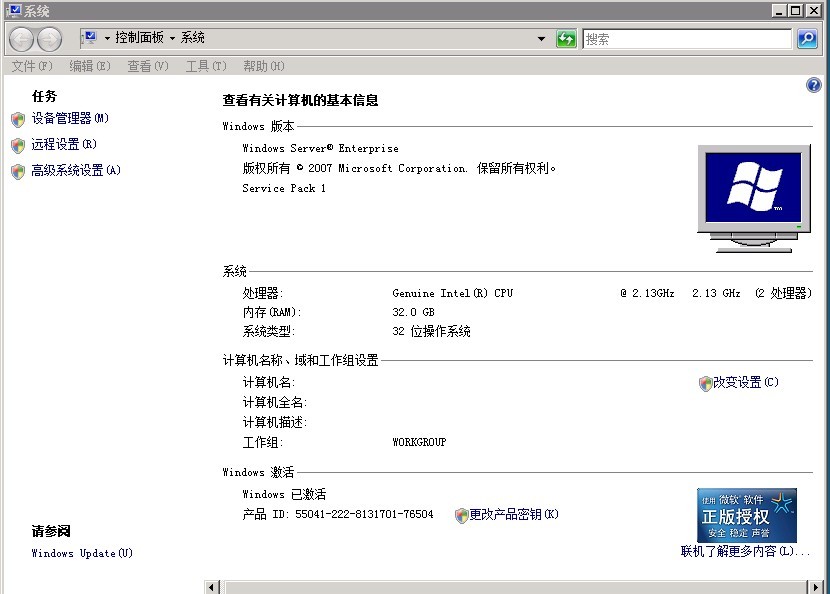830x594 pixels.
Task: Click 联机了解更多内容(L) link
Action: click(x=745, y=552)
